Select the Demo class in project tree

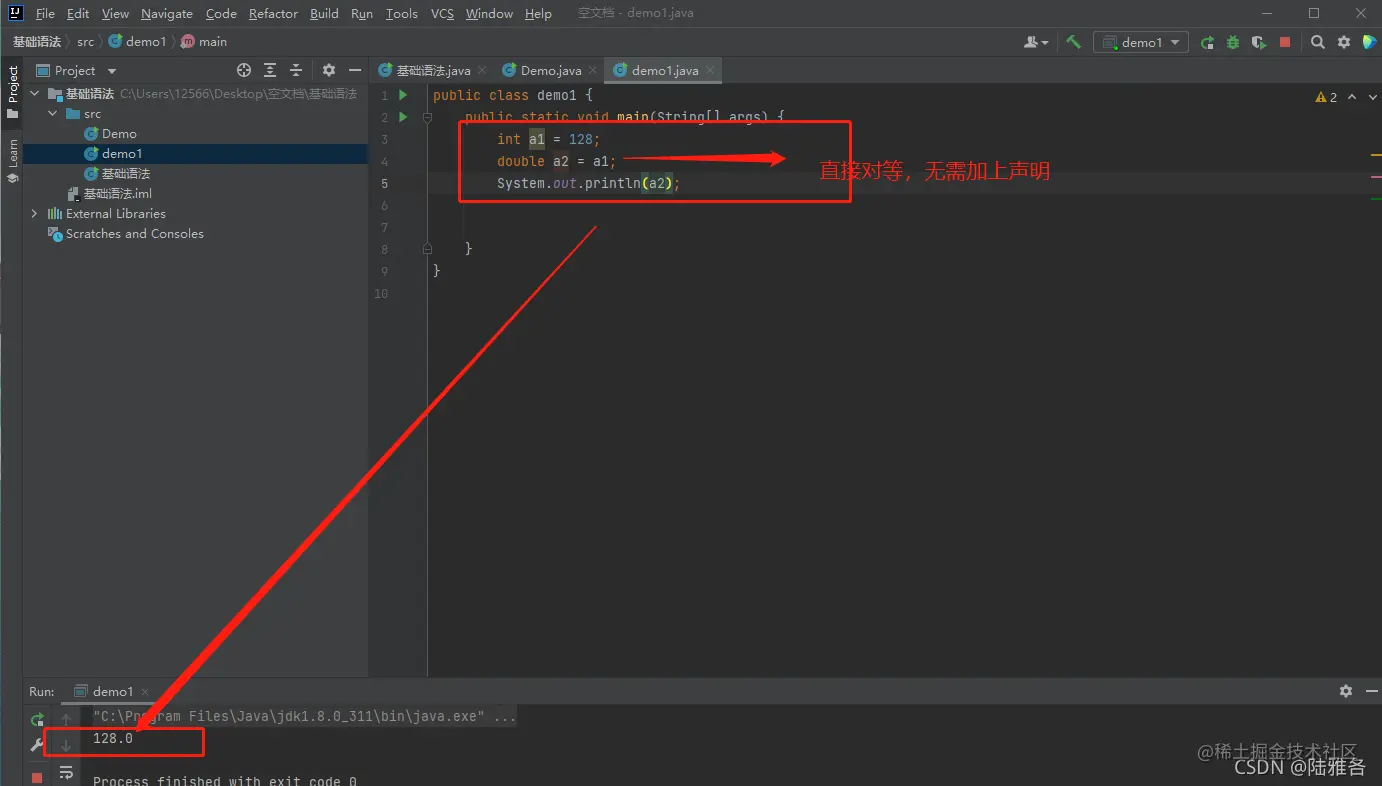pos(110,133)
